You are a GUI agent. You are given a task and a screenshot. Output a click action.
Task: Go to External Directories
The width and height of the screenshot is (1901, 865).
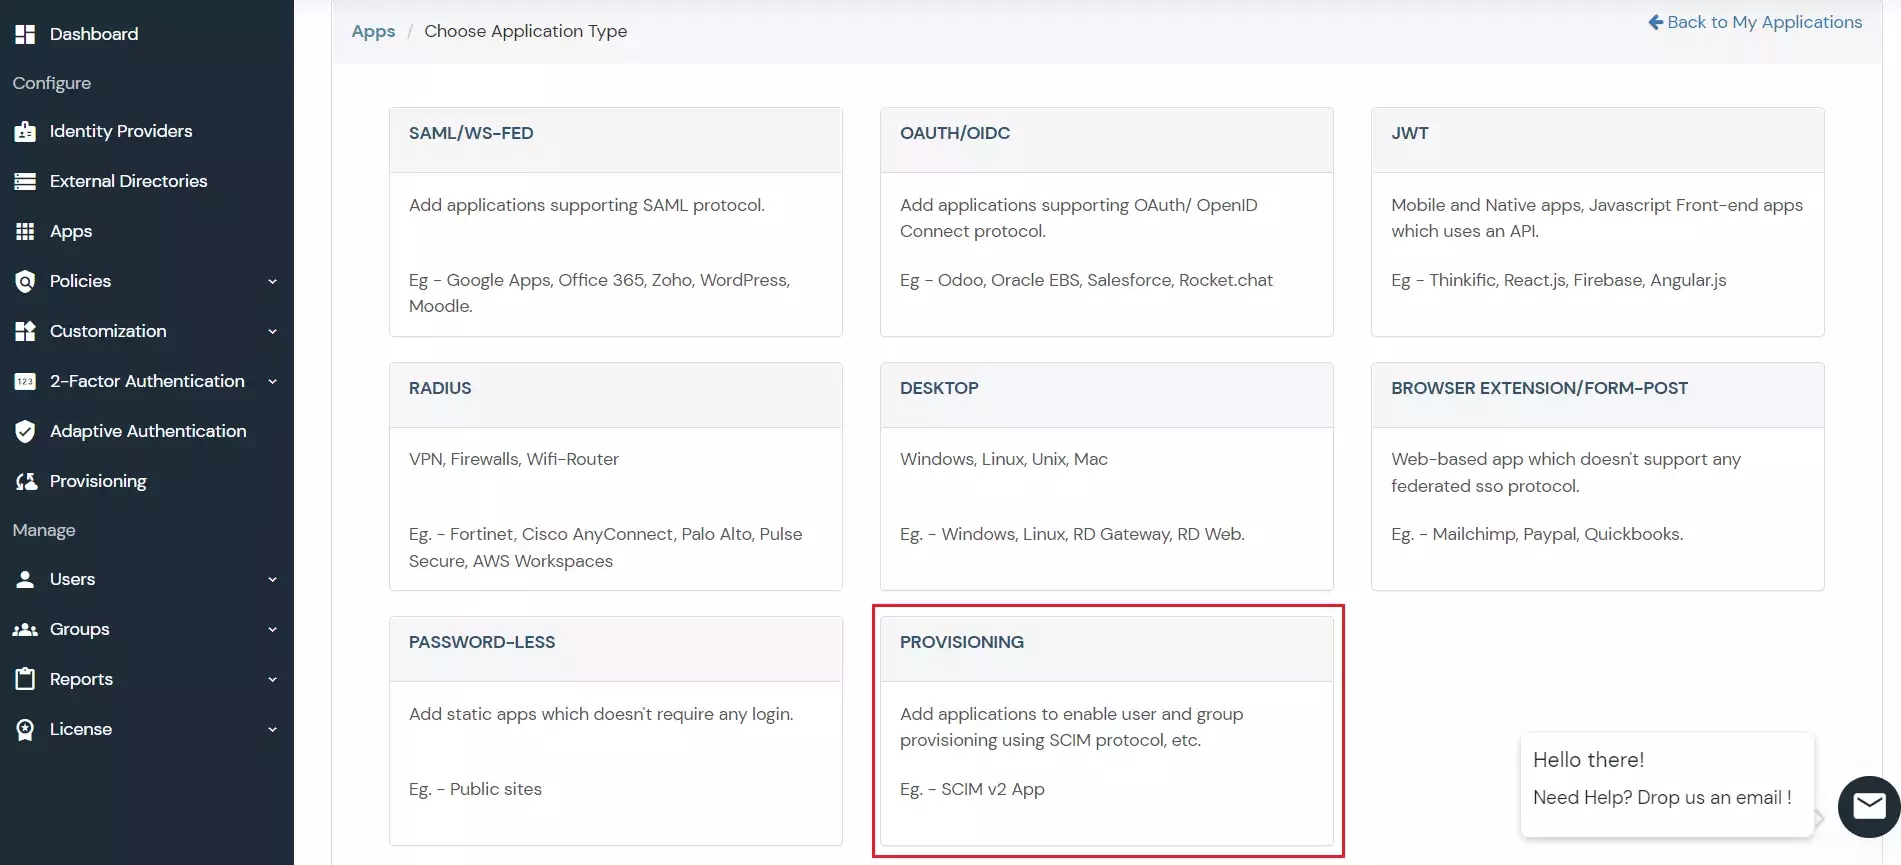pos(129,181)
